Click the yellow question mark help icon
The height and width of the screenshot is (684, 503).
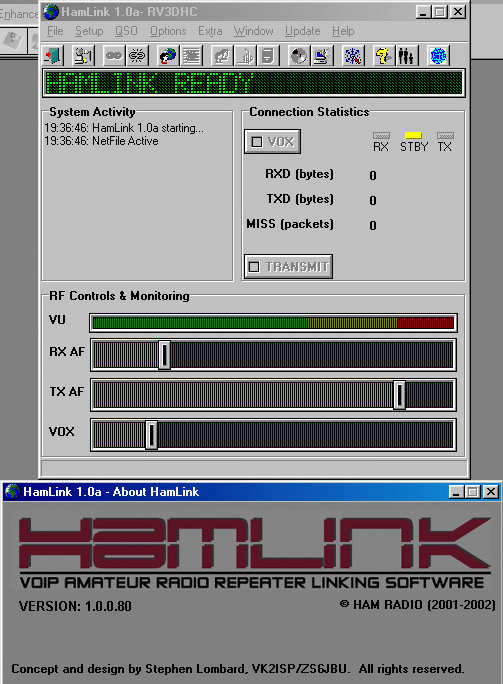pos(383,56)
